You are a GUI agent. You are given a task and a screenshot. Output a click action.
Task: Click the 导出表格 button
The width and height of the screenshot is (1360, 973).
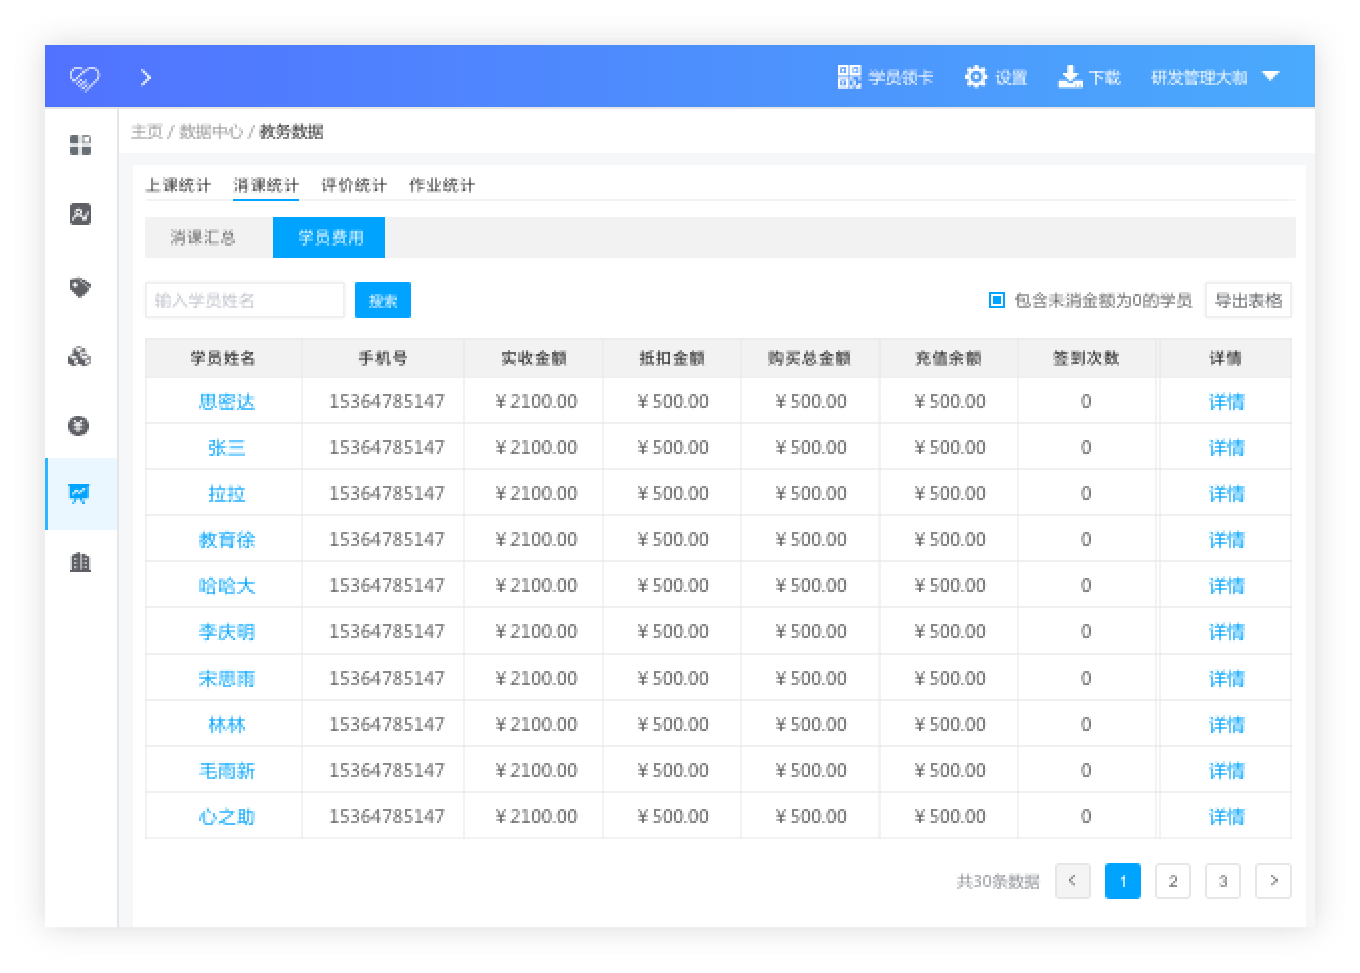pyautogui.click(x=1248, y=300)
